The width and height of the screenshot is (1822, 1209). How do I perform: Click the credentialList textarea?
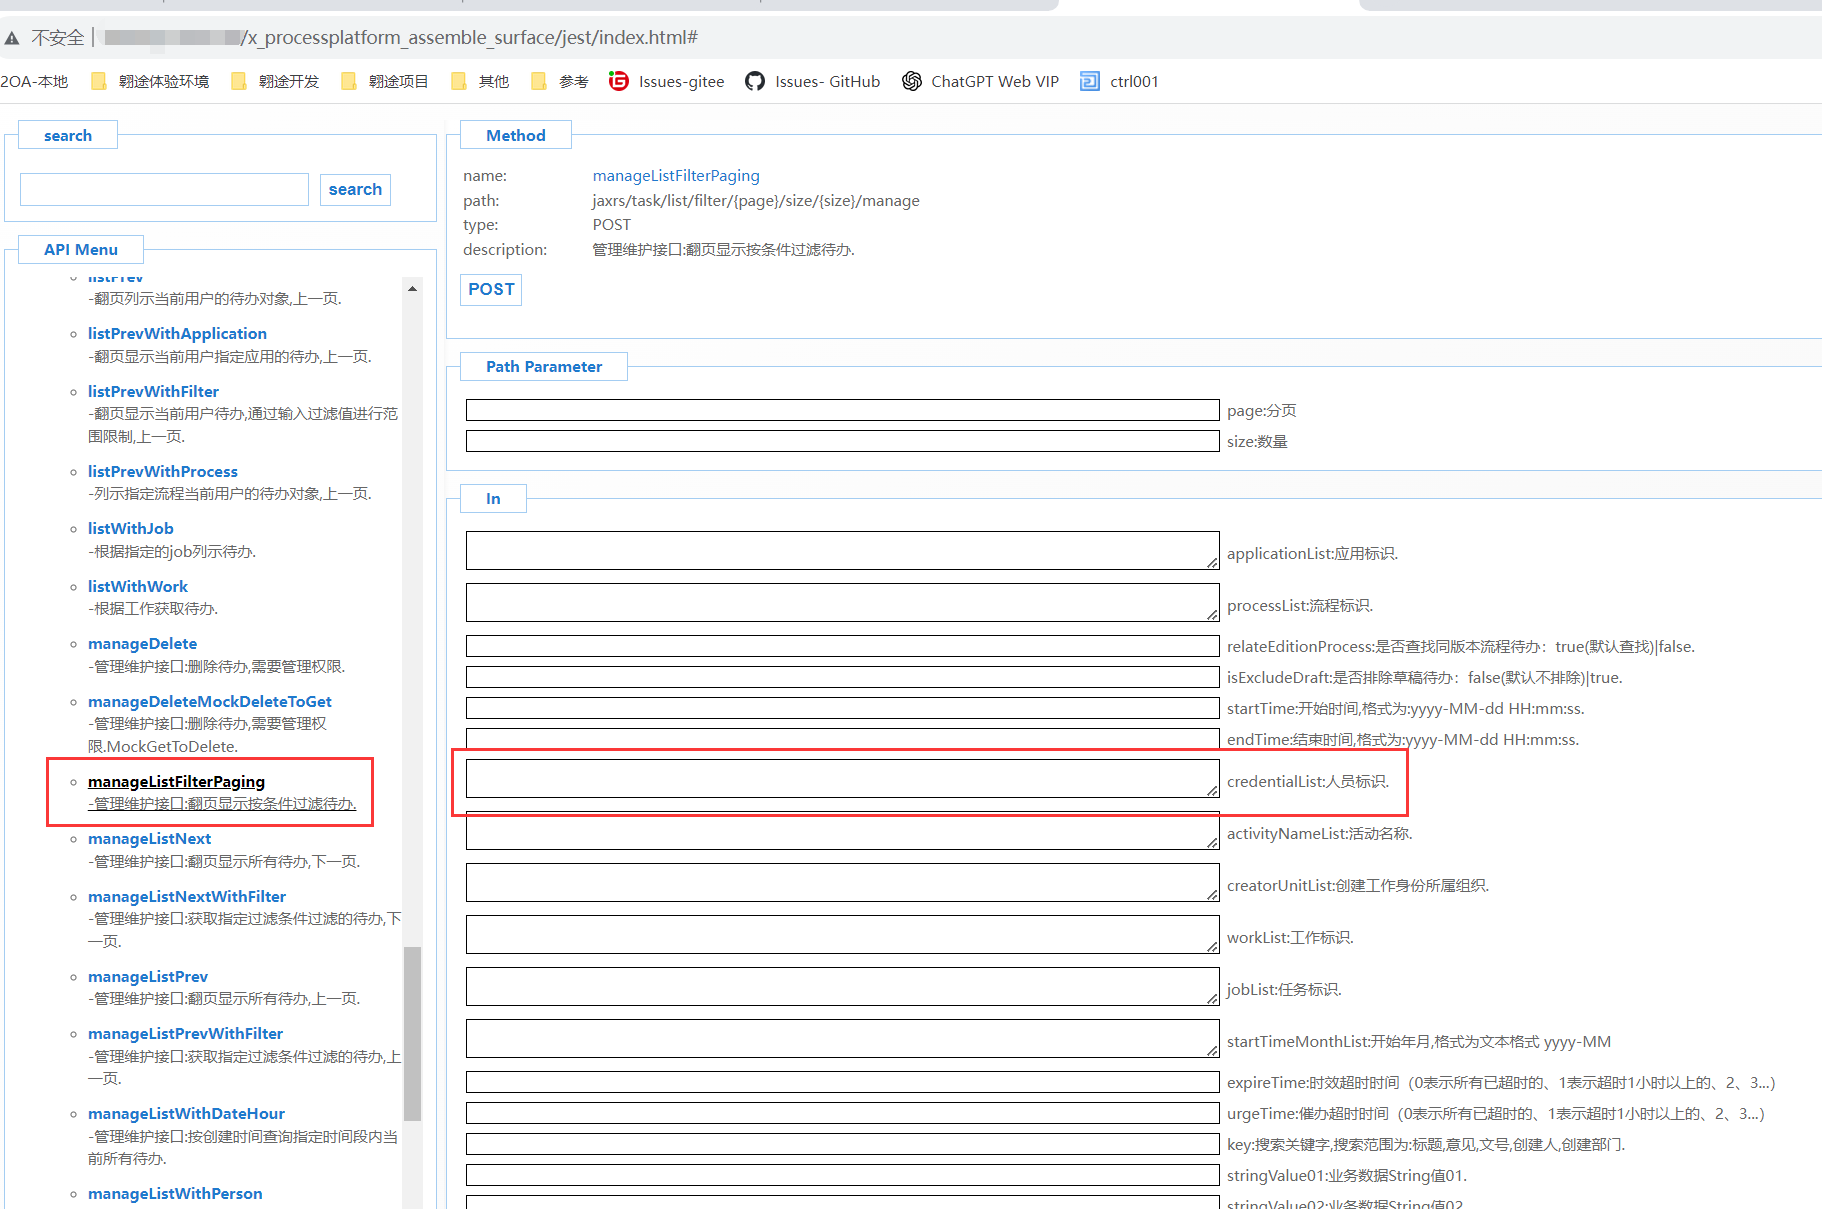tap(842, 778)
